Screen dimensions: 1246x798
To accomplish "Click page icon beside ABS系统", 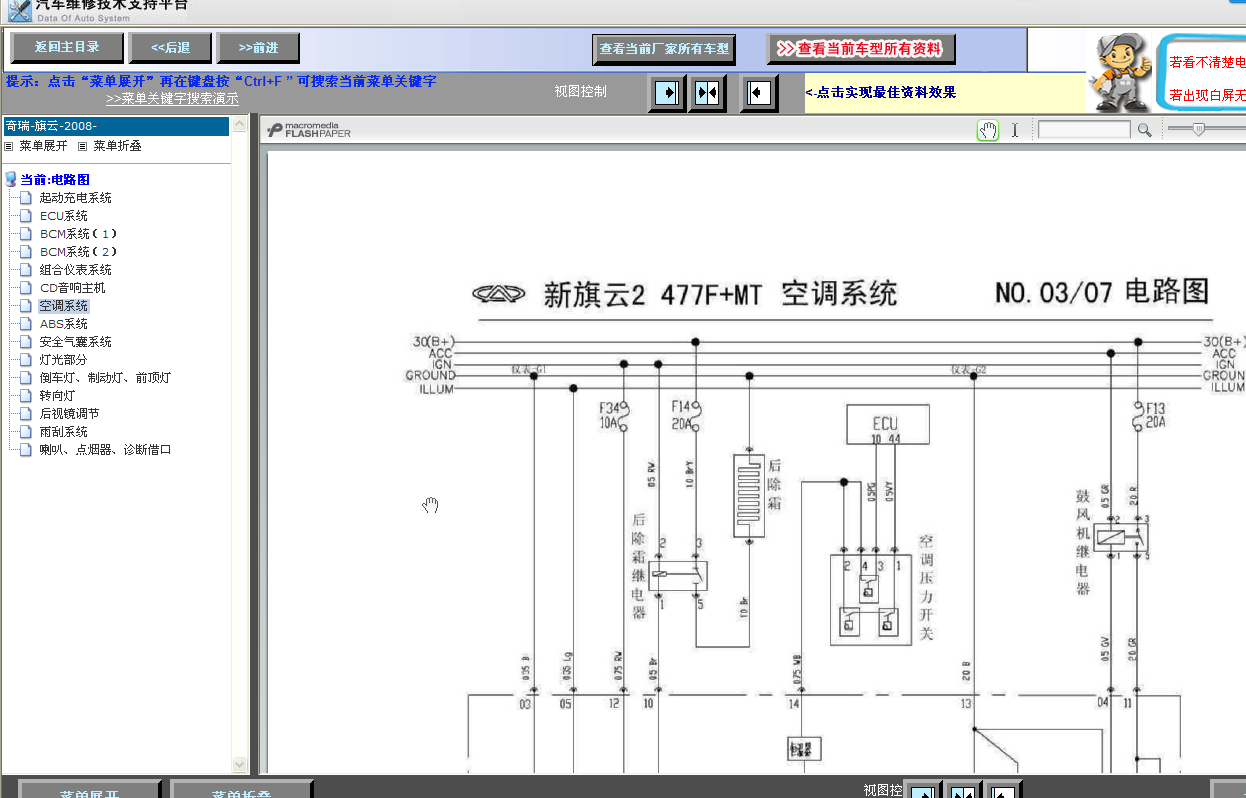I will coord(26,324).
